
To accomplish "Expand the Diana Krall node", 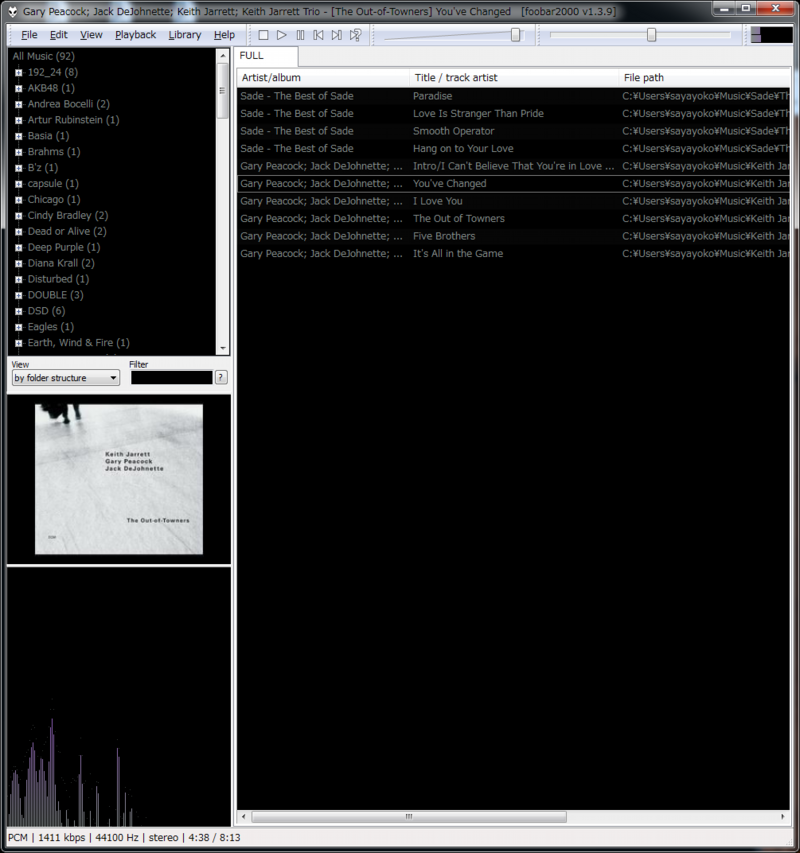I will click(19, 263).
